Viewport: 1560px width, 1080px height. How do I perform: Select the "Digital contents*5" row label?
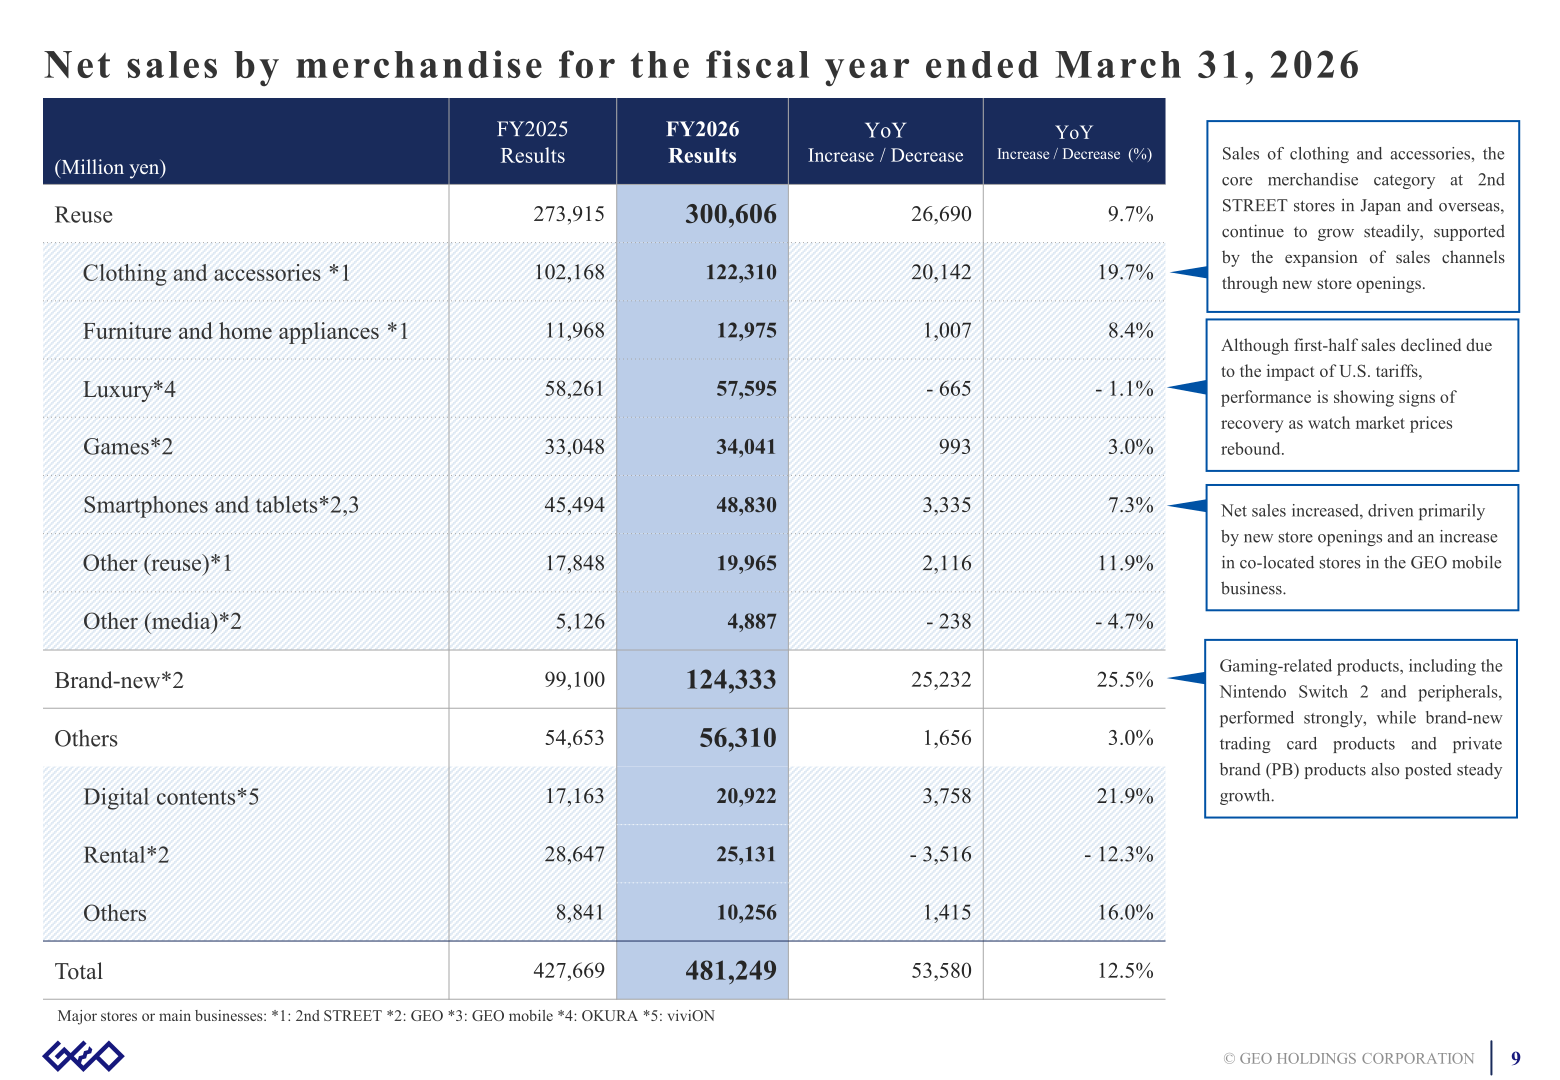pos(171,796)
